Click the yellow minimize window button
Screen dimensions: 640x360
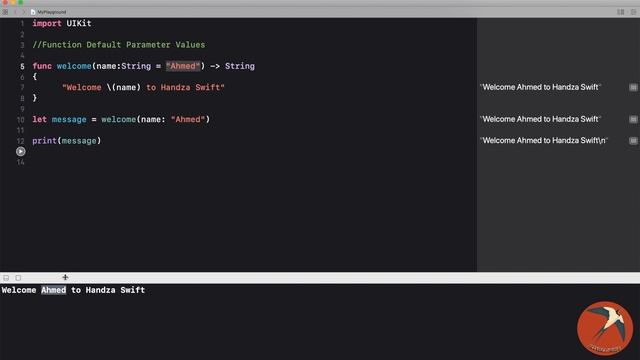coord(13,2)
